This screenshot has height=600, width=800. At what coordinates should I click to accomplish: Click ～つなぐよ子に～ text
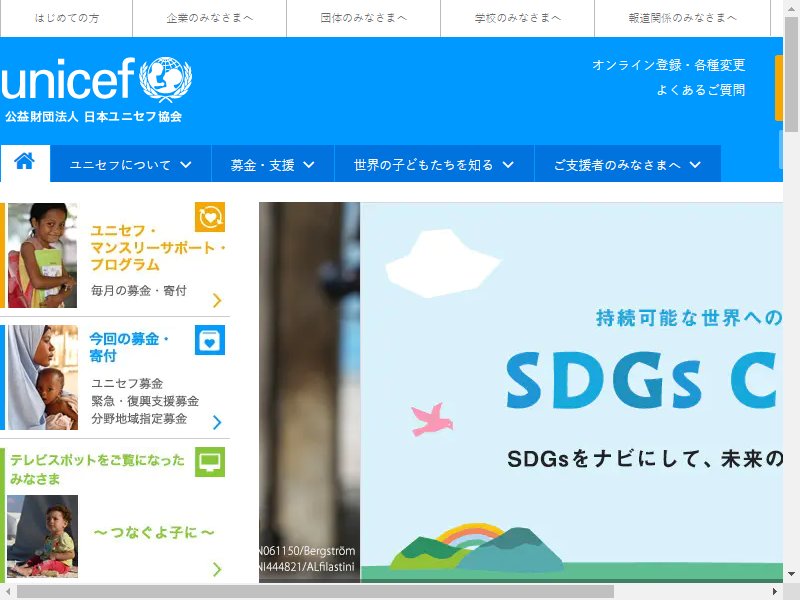pos(154,533)
